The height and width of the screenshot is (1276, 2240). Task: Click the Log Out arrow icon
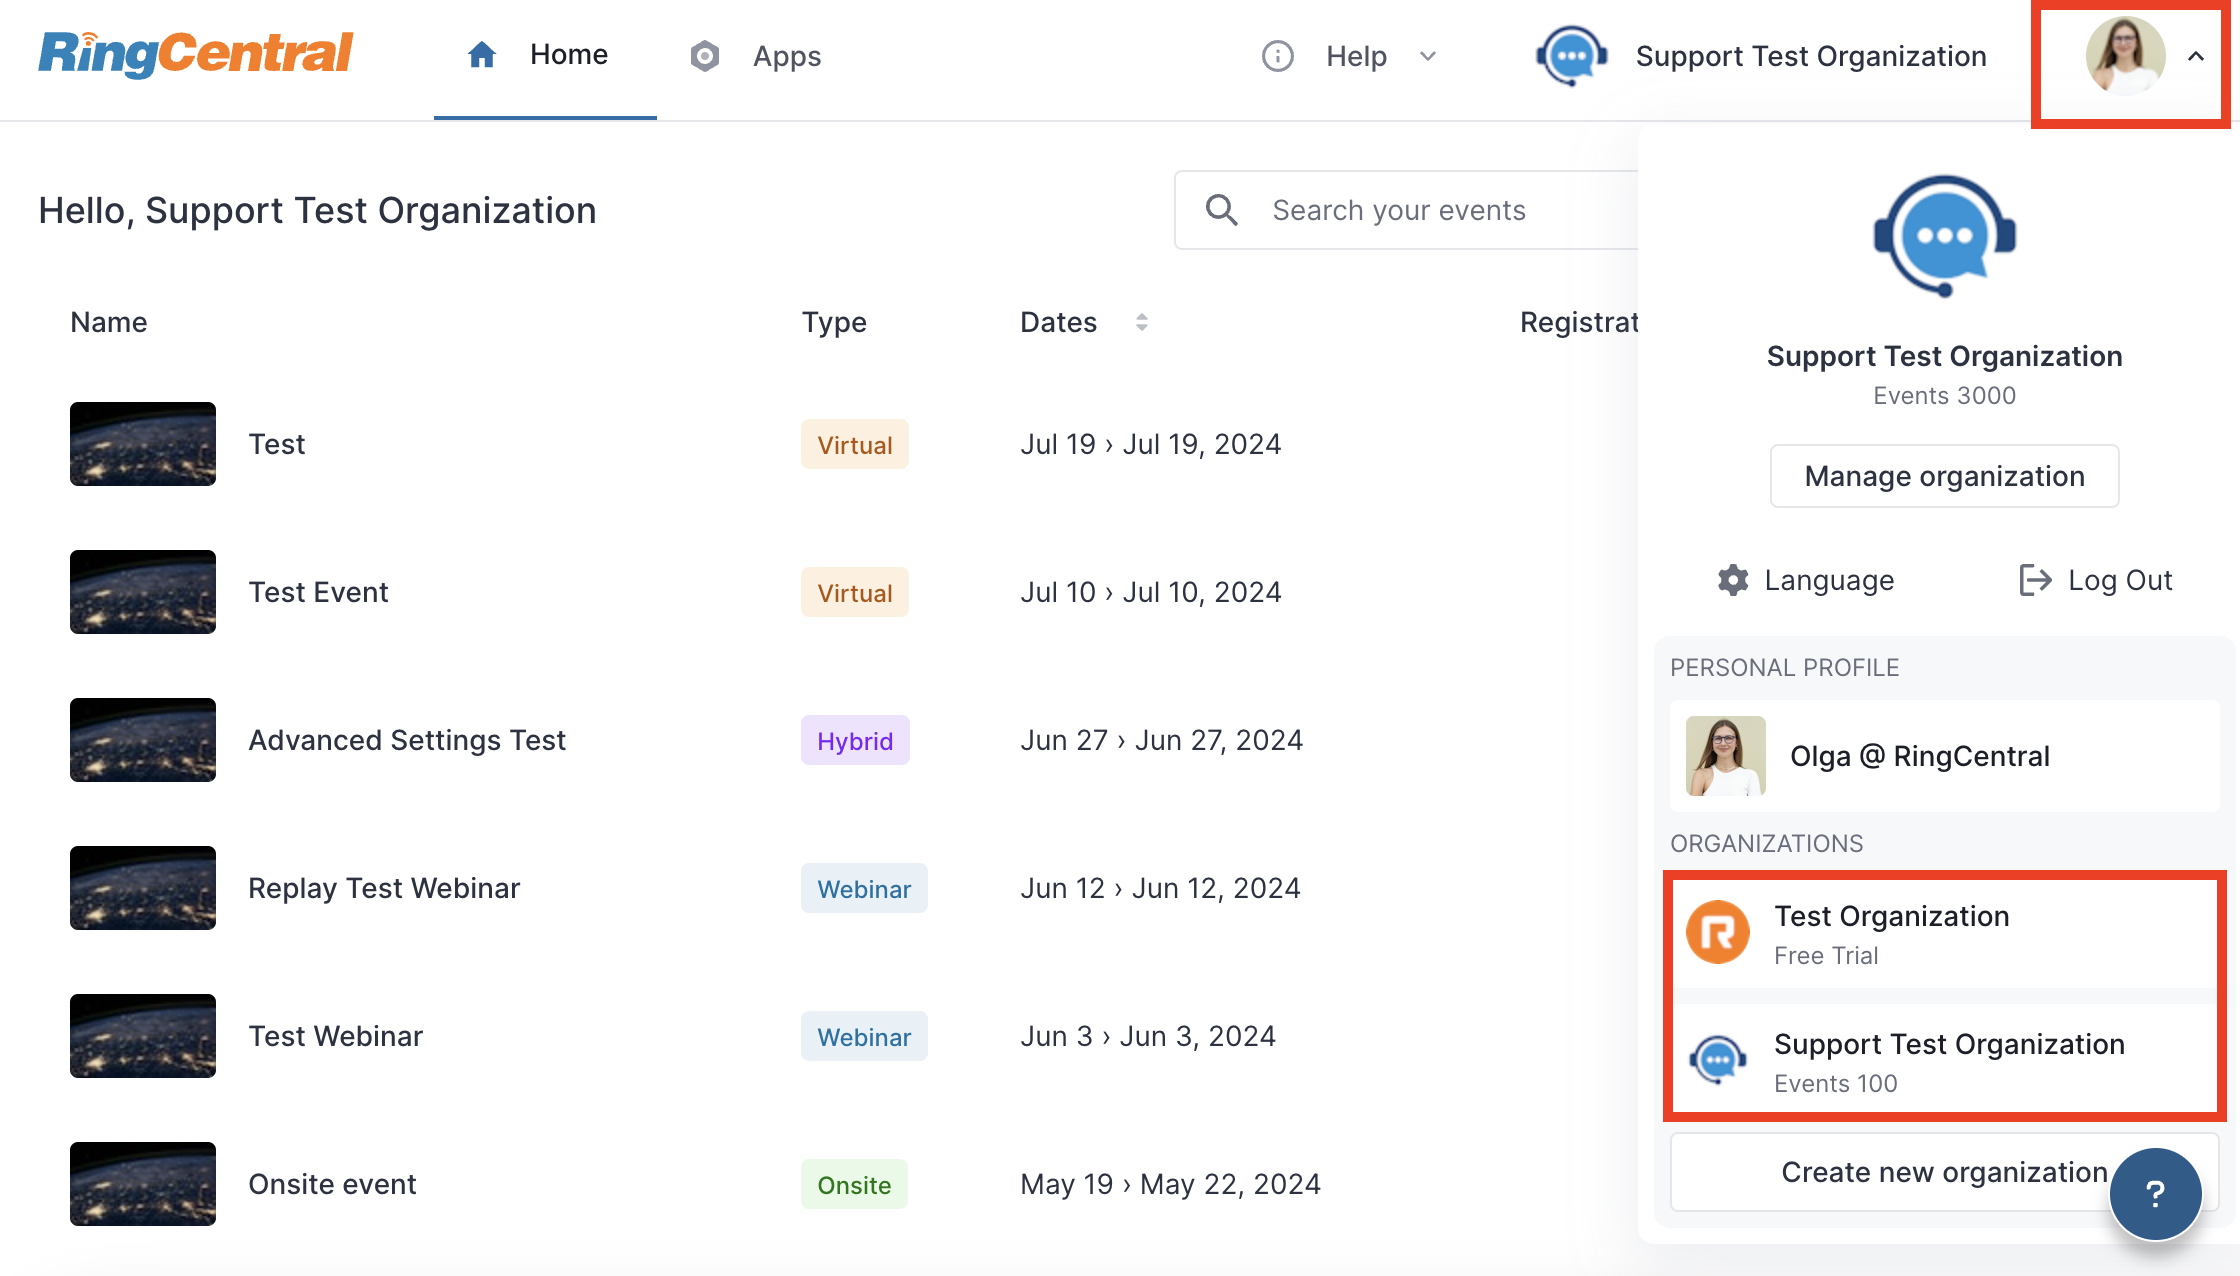coord(2036,580)
